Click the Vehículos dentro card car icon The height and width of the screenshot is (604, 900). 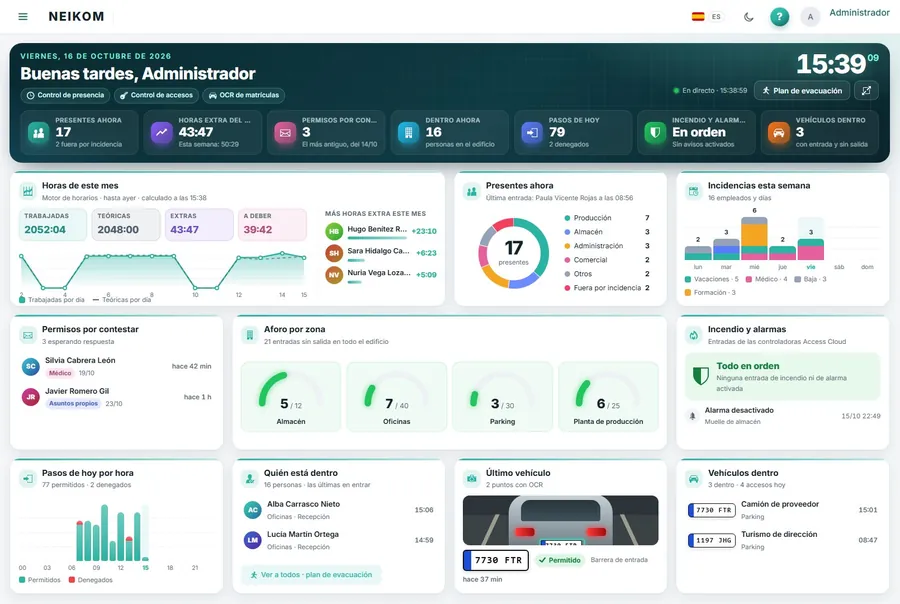click(x=693, y=478)
